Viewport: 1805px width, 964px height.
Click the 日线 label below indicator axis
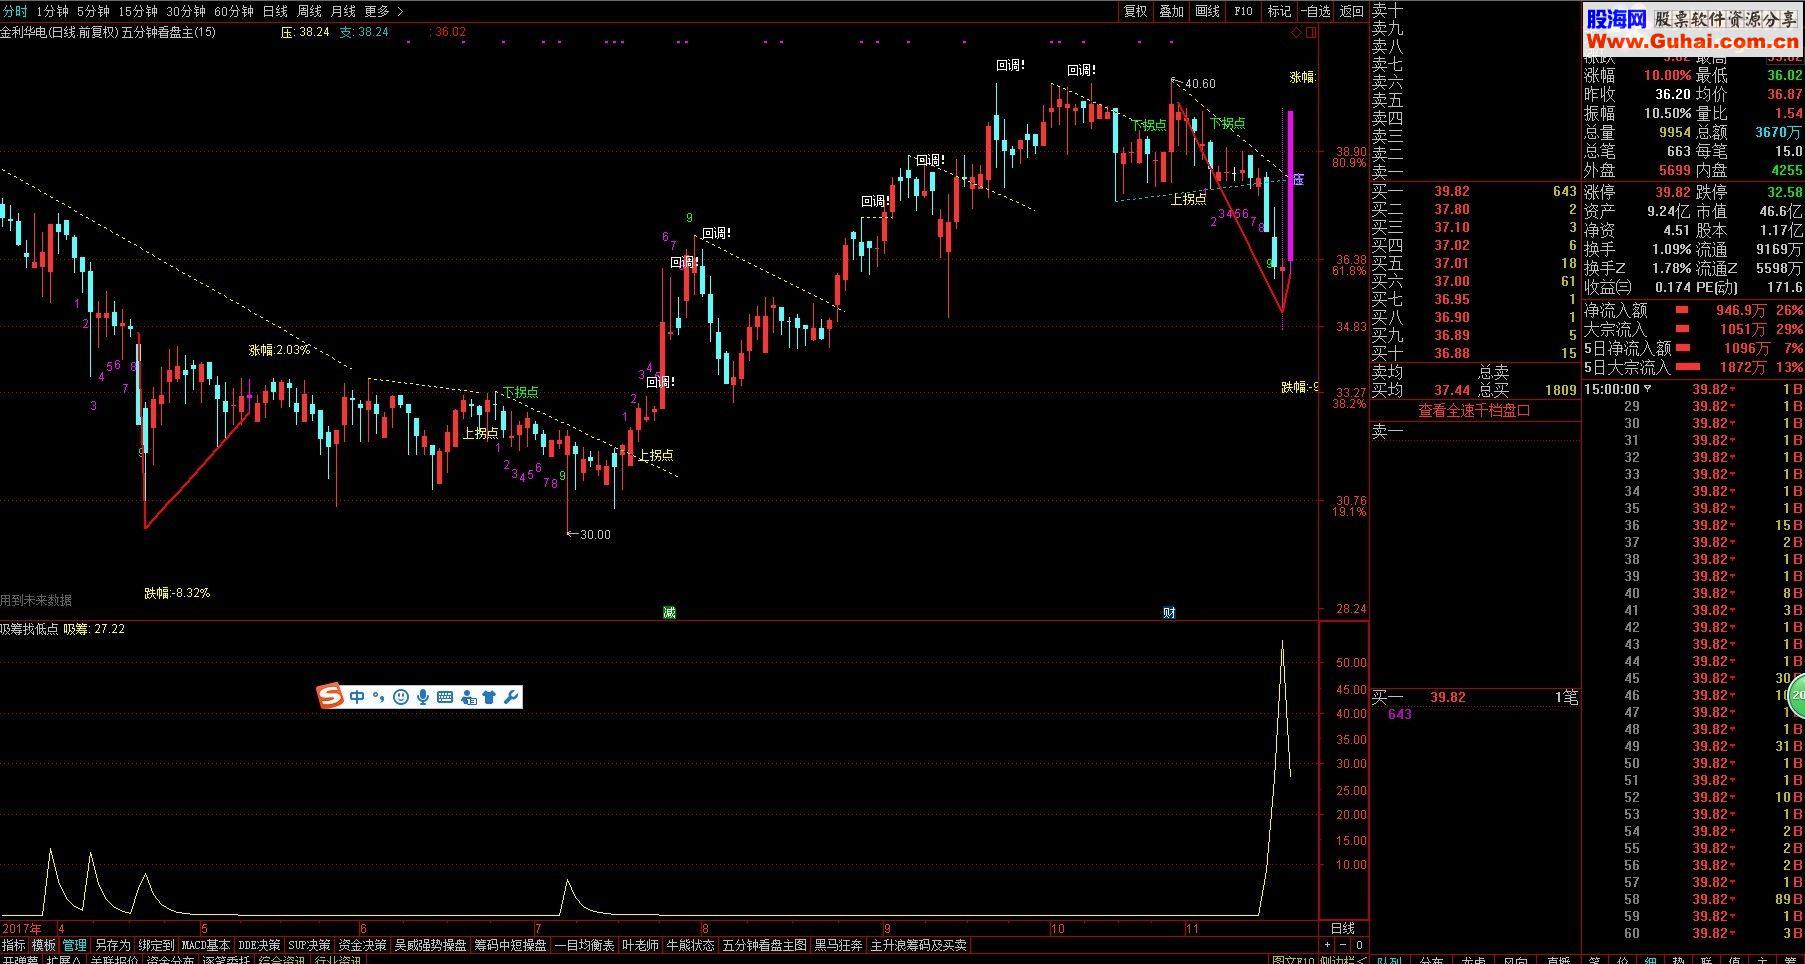pos(1342,929)
